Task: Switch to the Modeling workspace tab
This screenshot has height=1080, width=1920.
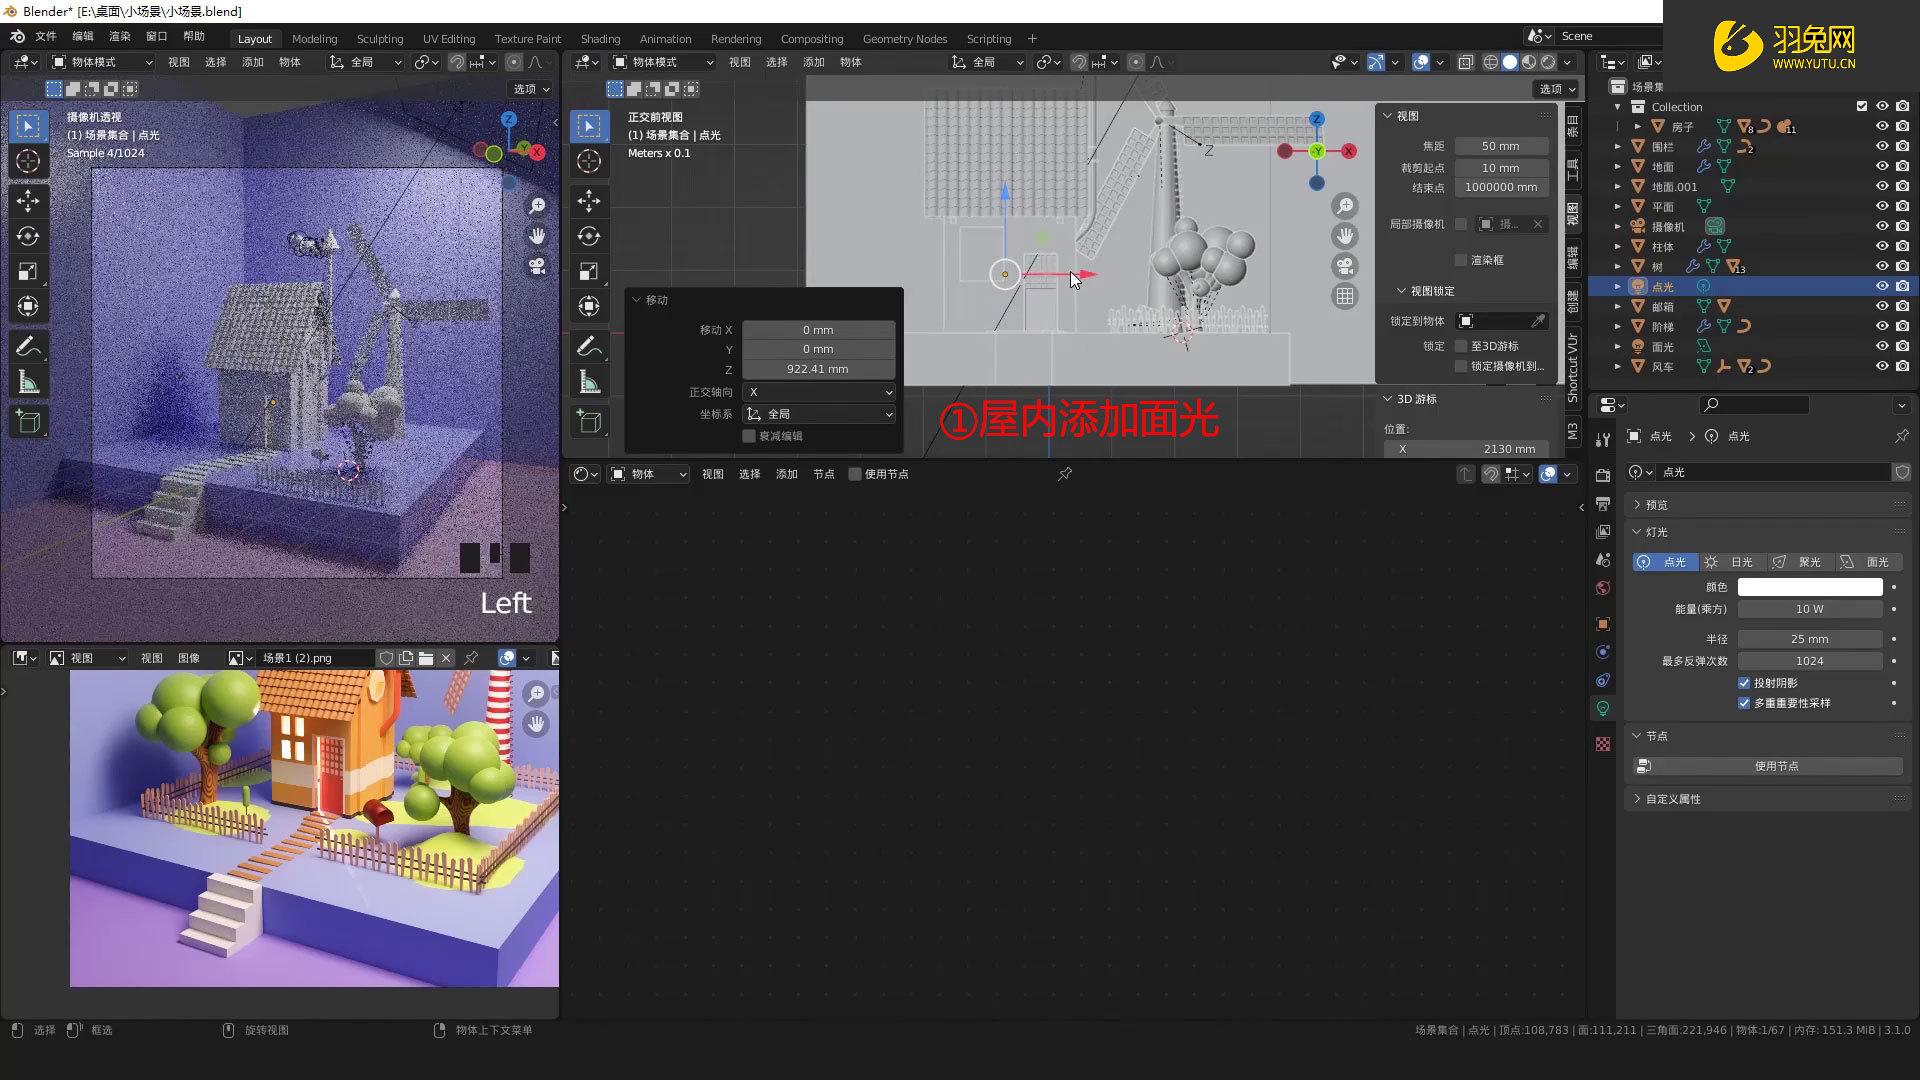Action: (x=314, y=39)
